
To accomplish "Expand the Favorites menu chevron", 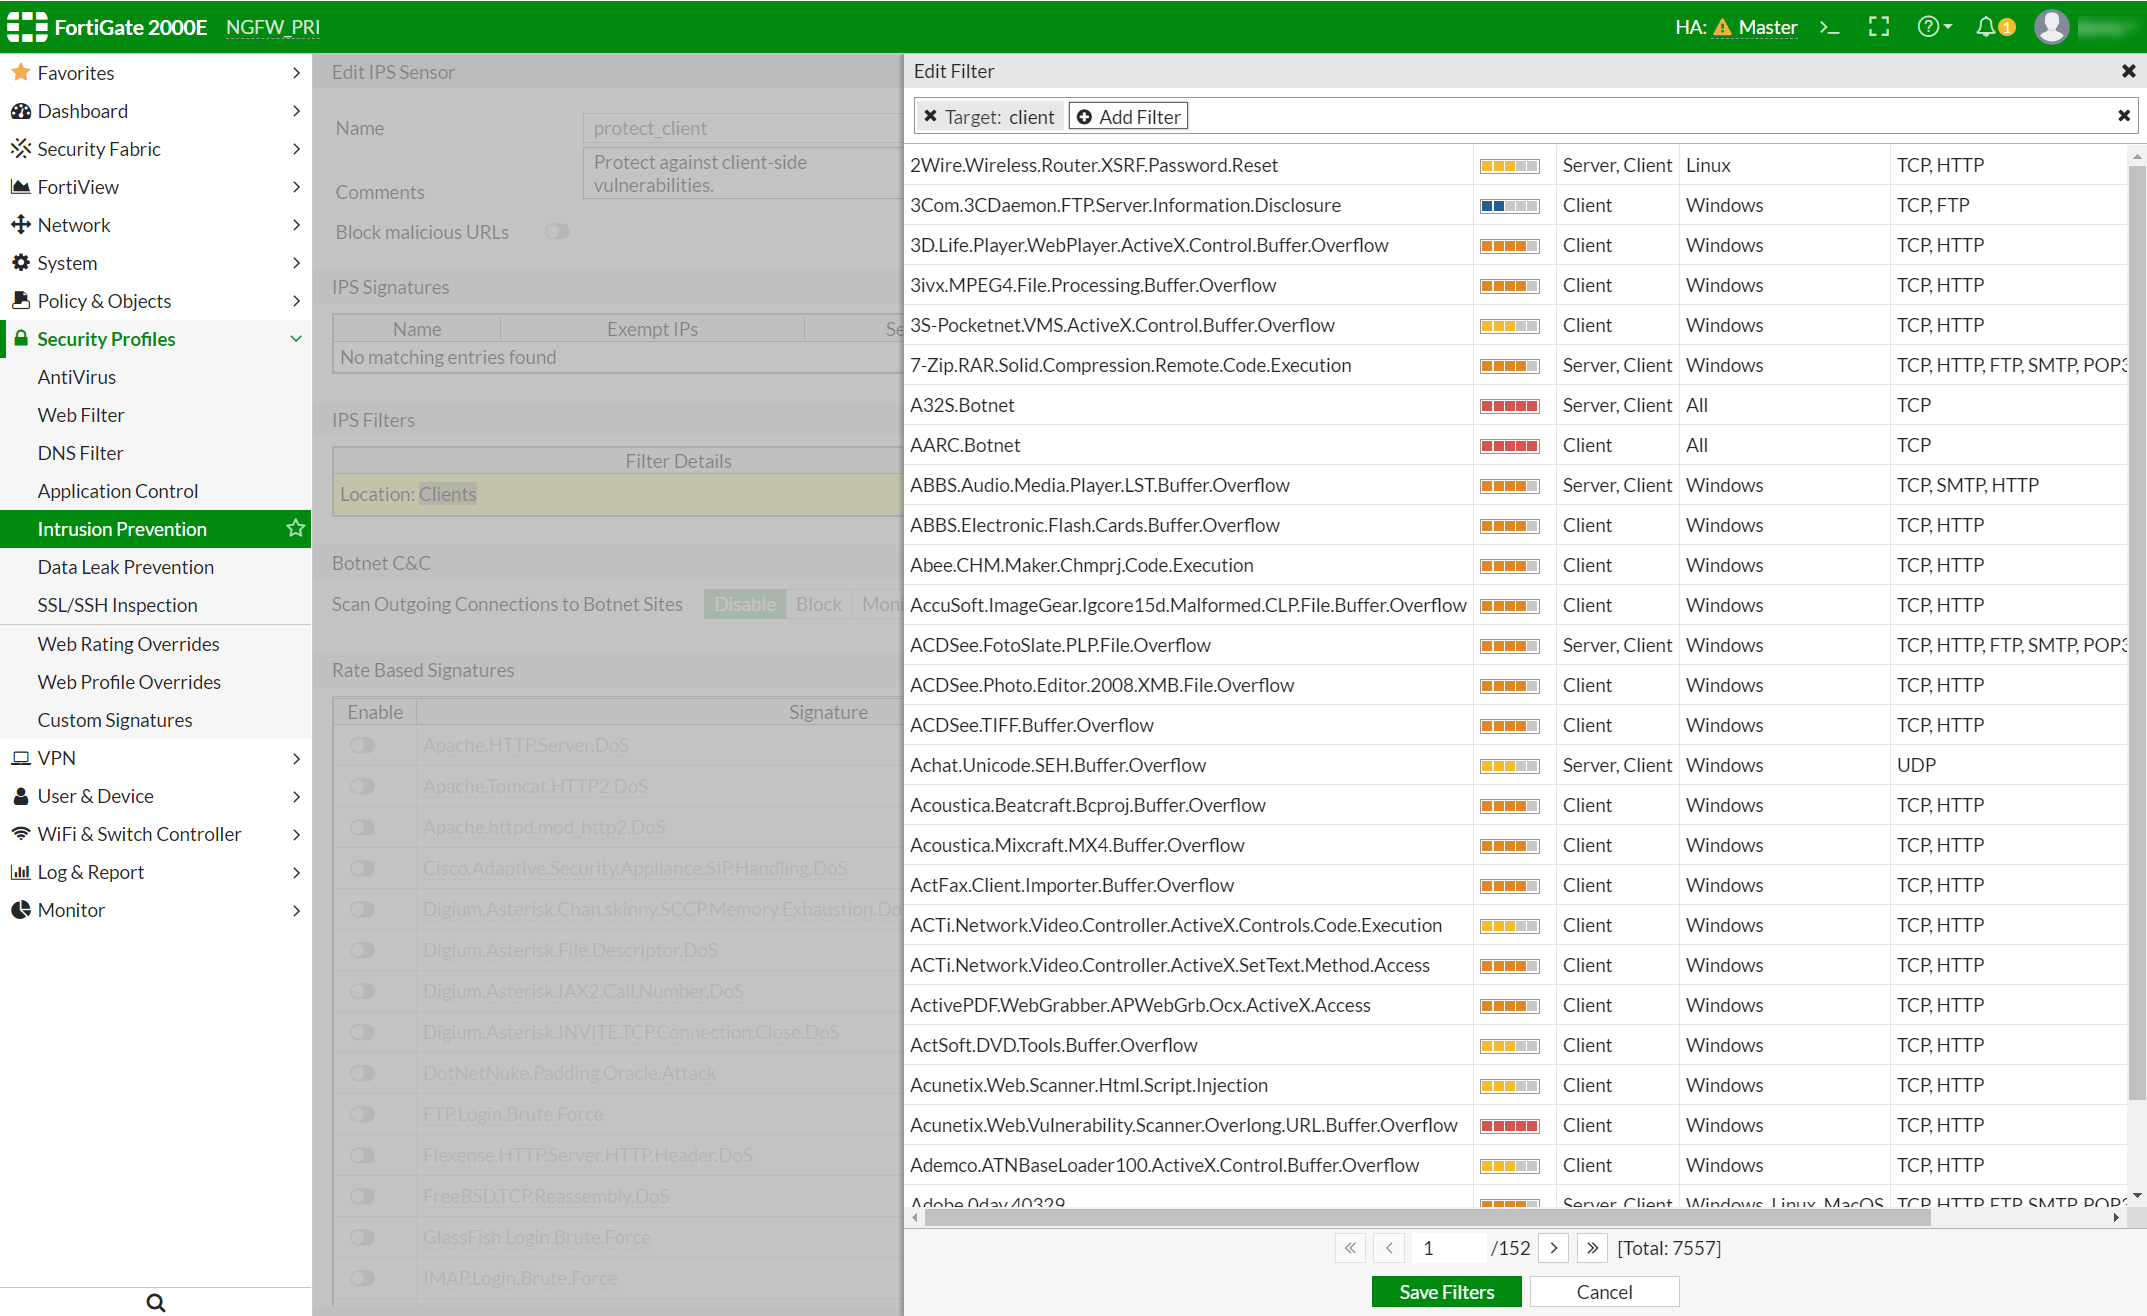I will point(296,72).
